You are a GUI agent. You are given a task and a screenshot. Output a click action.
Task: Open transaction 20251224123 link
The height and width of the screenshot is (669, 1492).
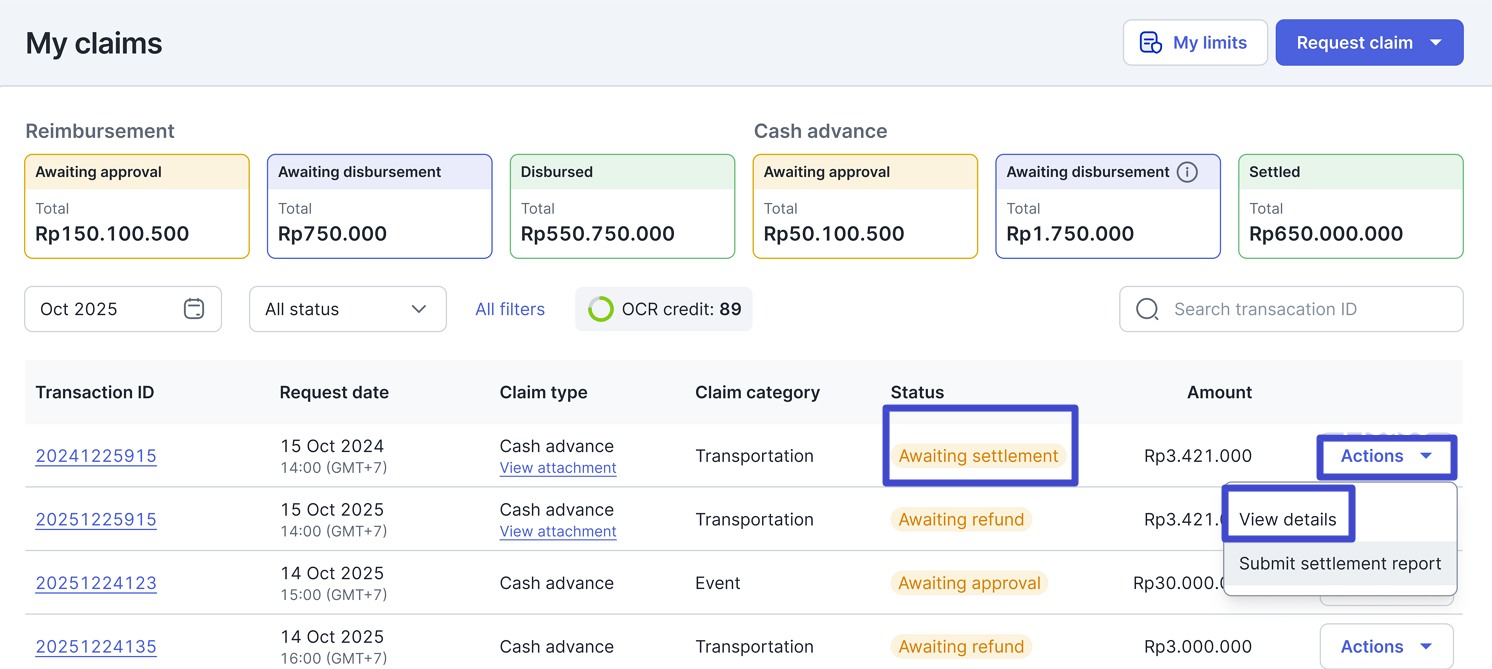click(x=96, y=583)
